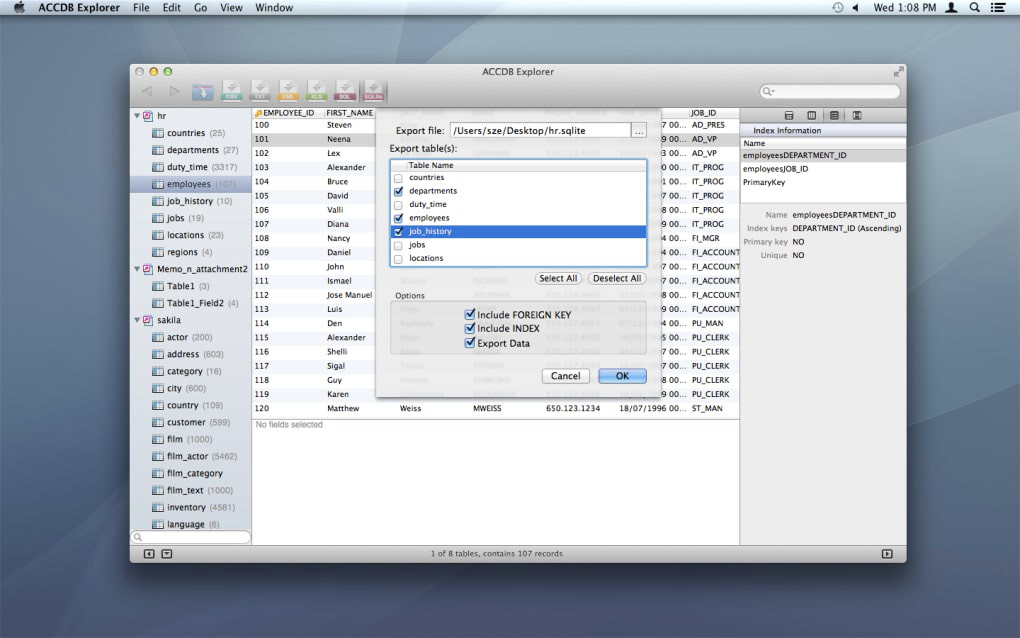Viewport: 1020px width, 638px height.
Task: Click Cancel in export dialog
Action: (x=565, y=376)
